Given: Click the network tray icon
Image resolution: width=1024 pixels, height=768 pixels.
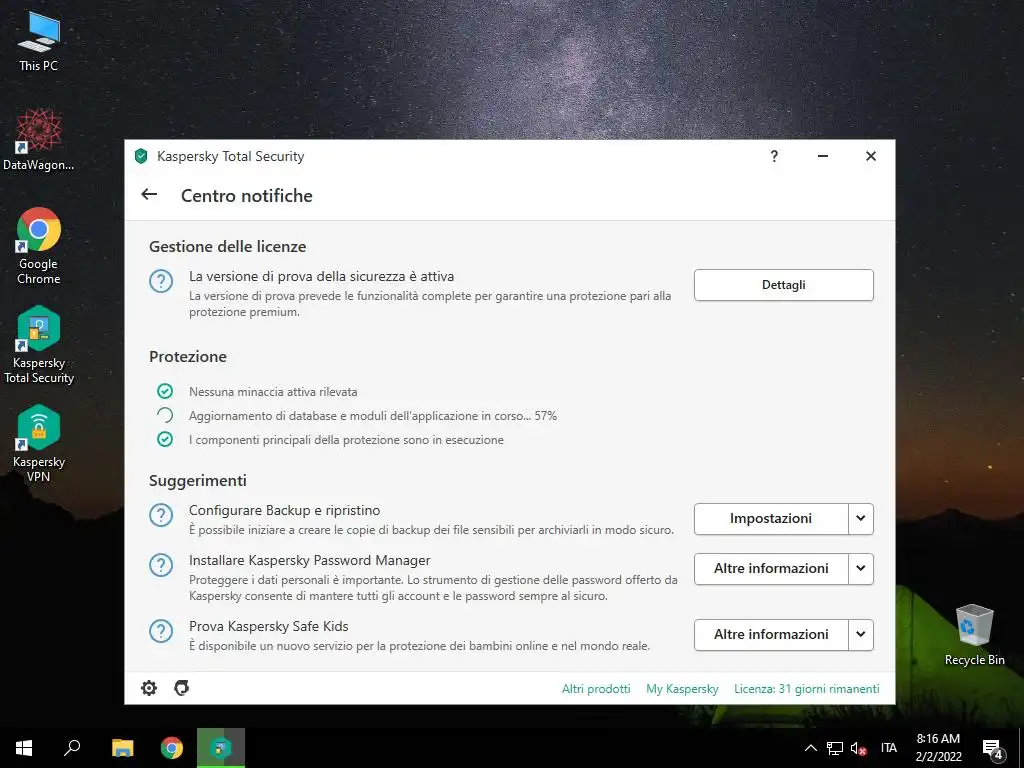Looking at the screenshot, I should (835, 748).
